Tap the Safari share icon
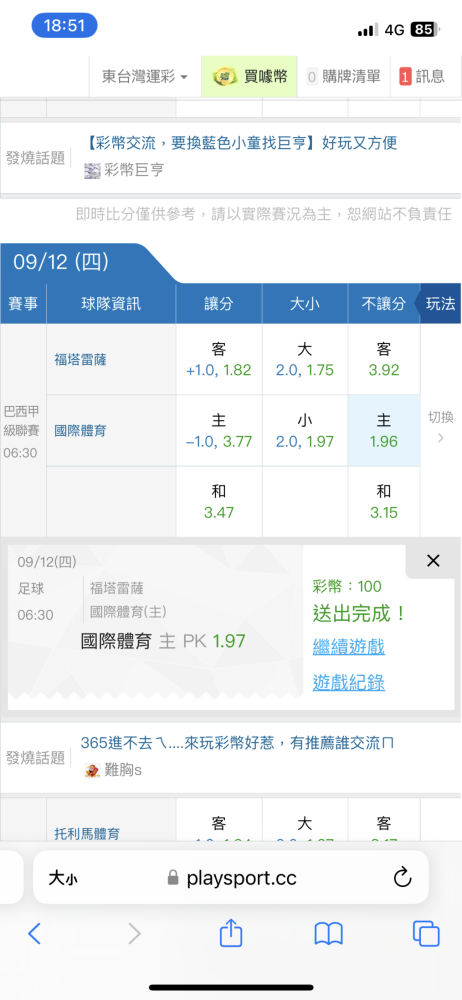This screenshot has height=1000, width=462. [x=231, y=932]
